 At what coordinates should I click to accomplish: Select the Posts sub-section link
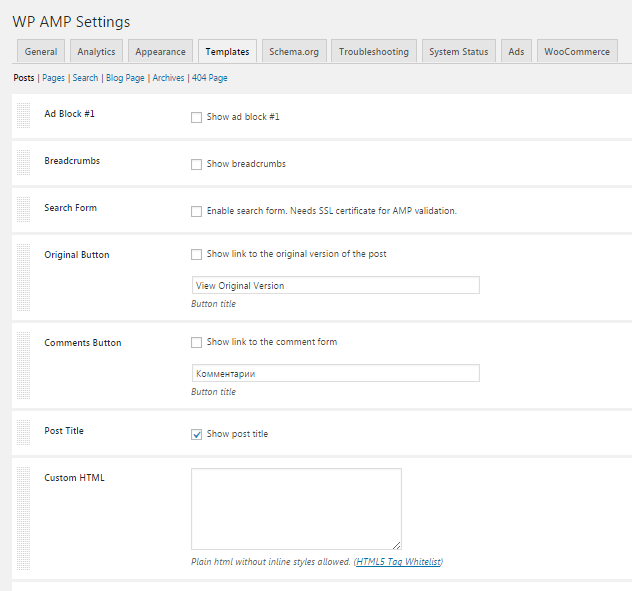[24, 78]
